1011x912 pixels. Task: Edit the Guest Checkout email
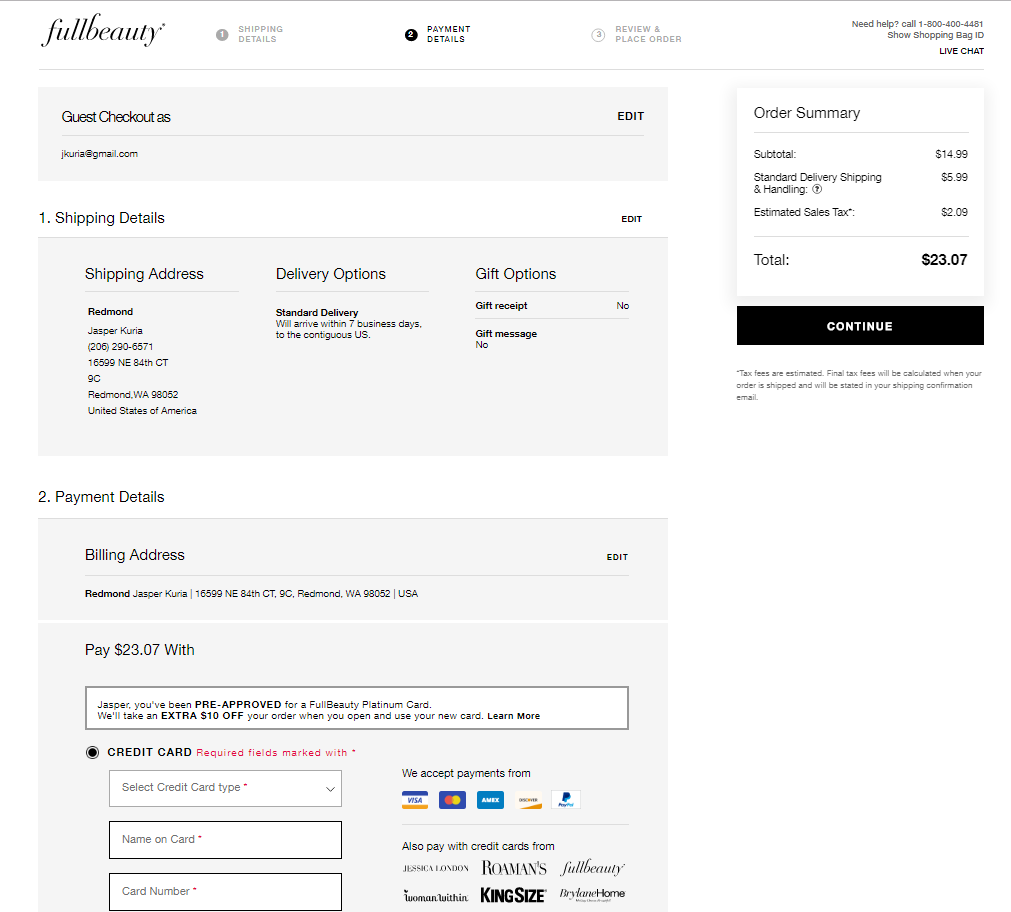click(x=631, y=116)
